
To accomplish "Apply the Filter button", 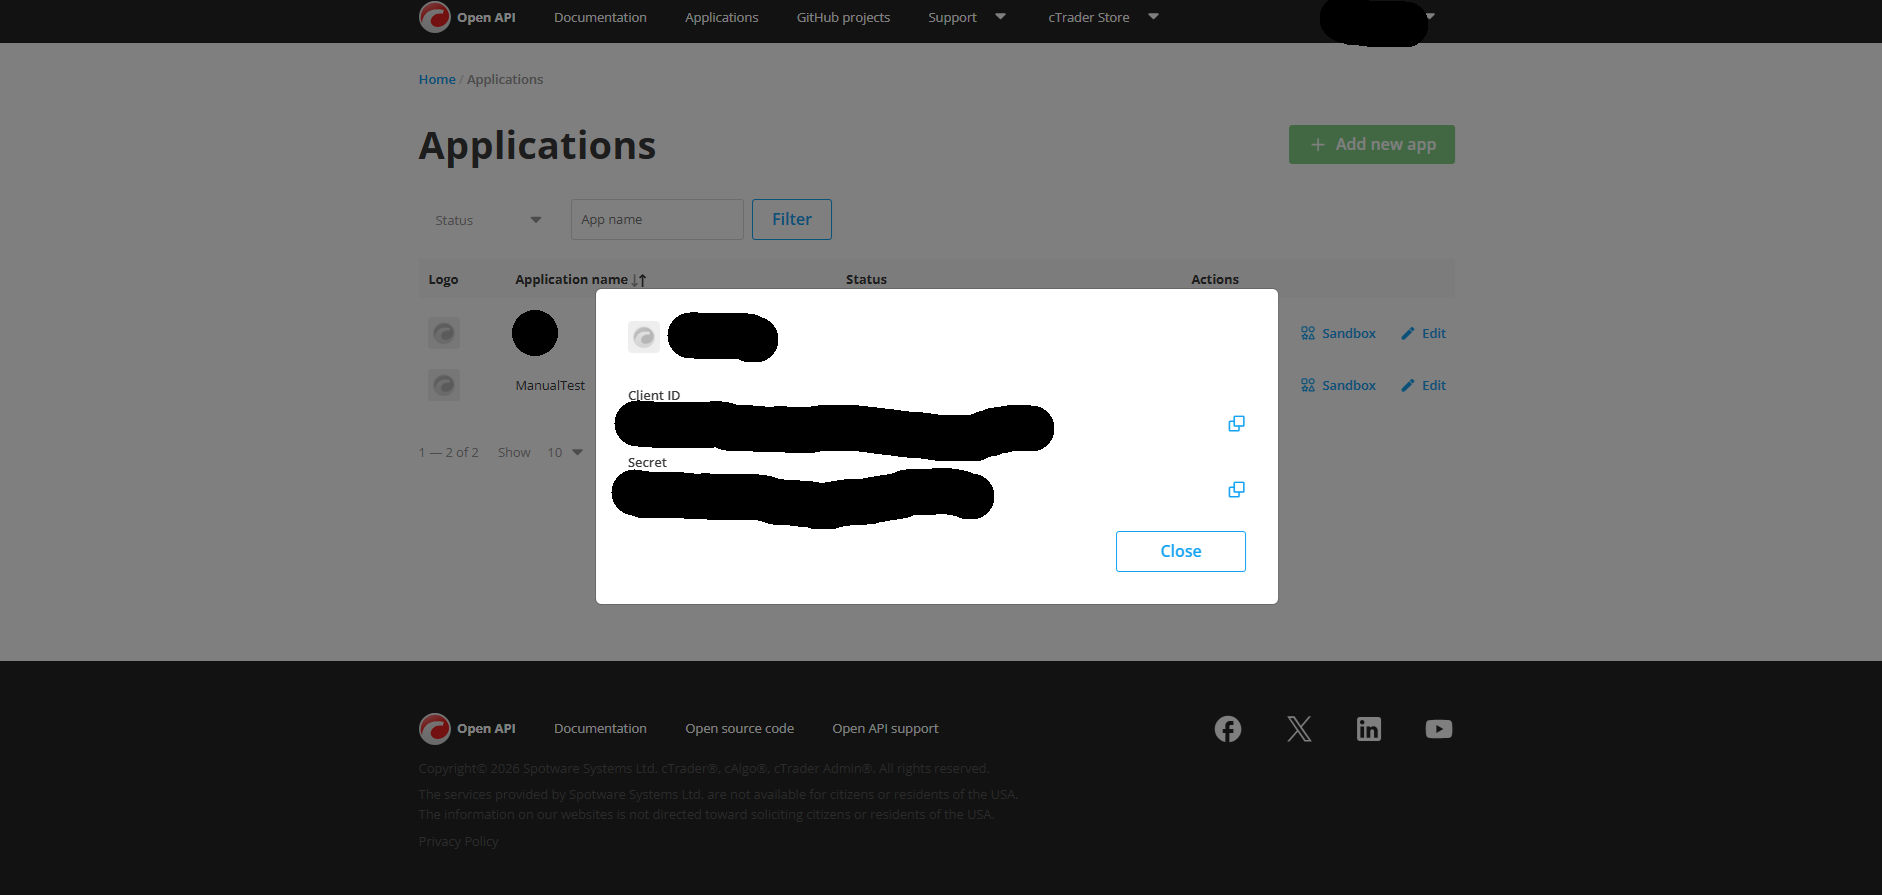I will pos(791,219).
